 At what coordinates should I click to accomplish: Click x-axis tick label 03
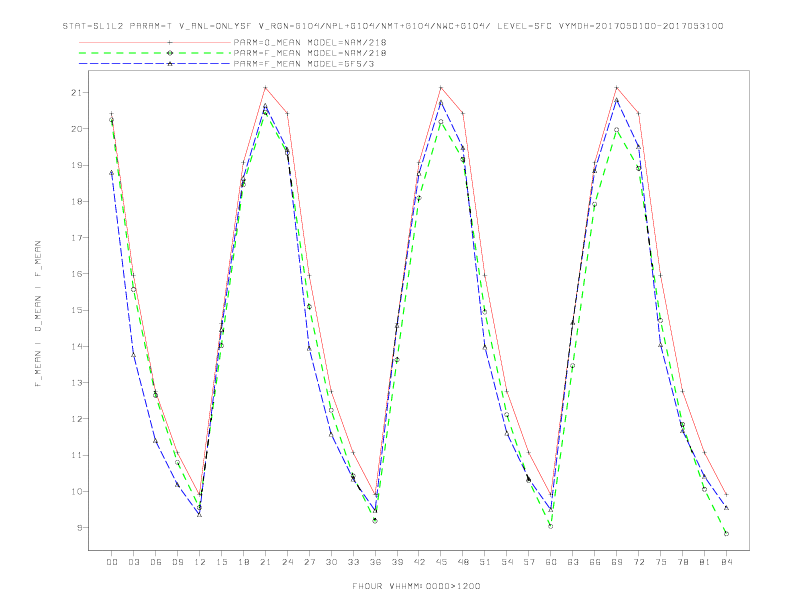pyautogui.click(x=133, y=562)
